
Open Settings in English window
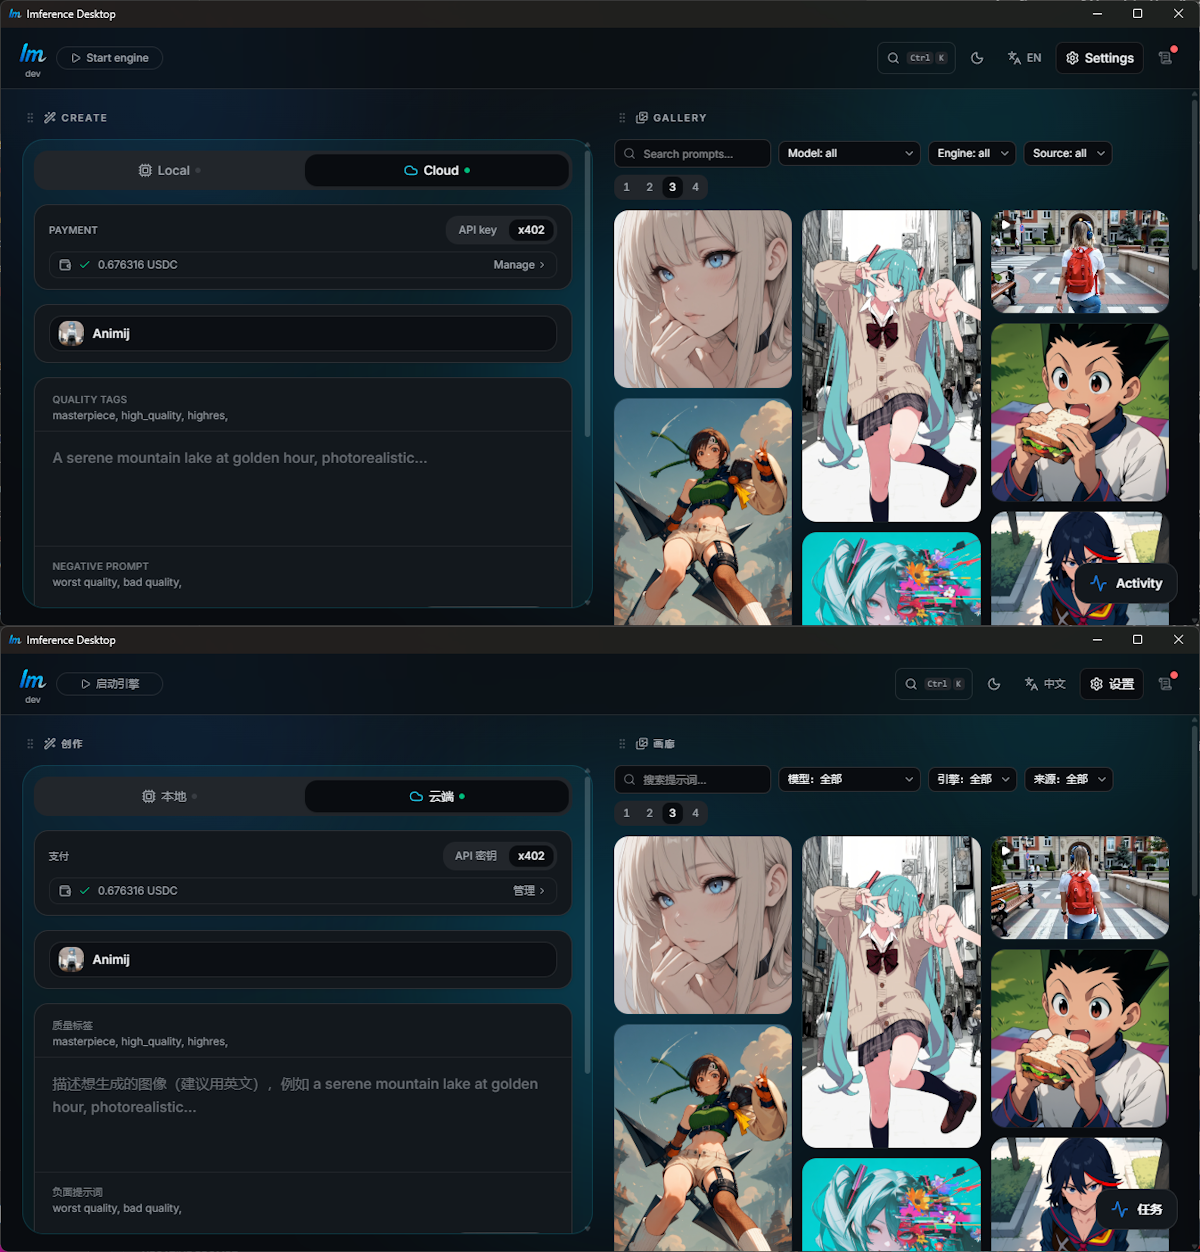1100,58
